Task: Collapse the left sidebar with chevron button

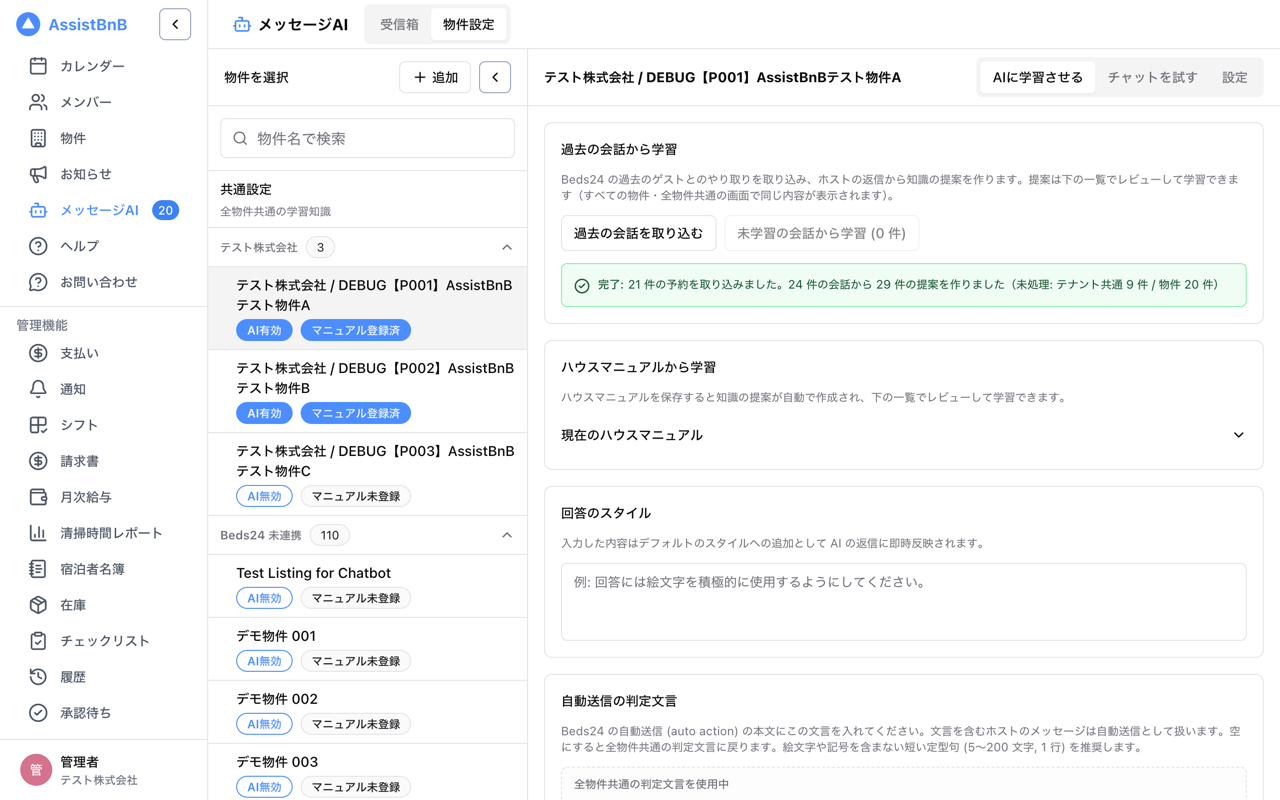Action: point(175,24)
